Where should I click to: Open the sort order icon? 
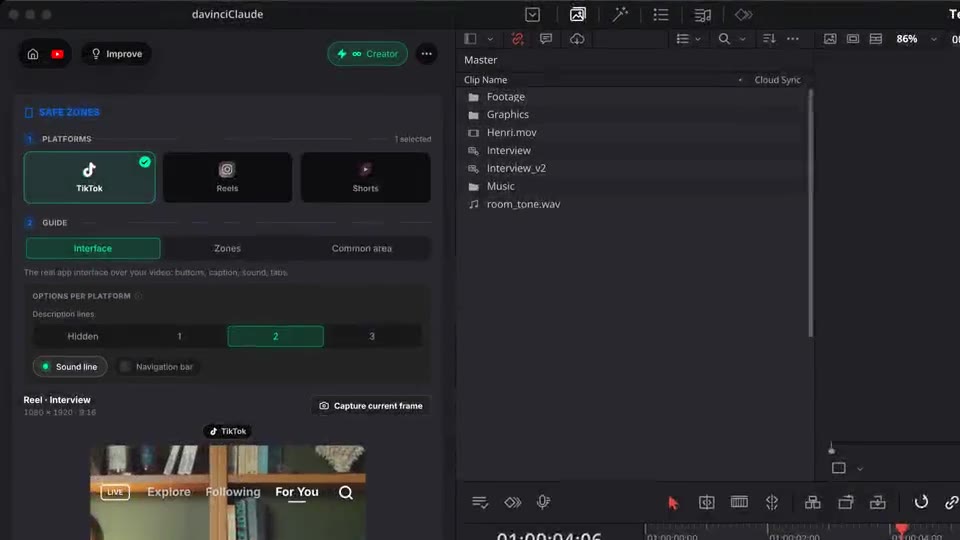[x=770, y=39]
